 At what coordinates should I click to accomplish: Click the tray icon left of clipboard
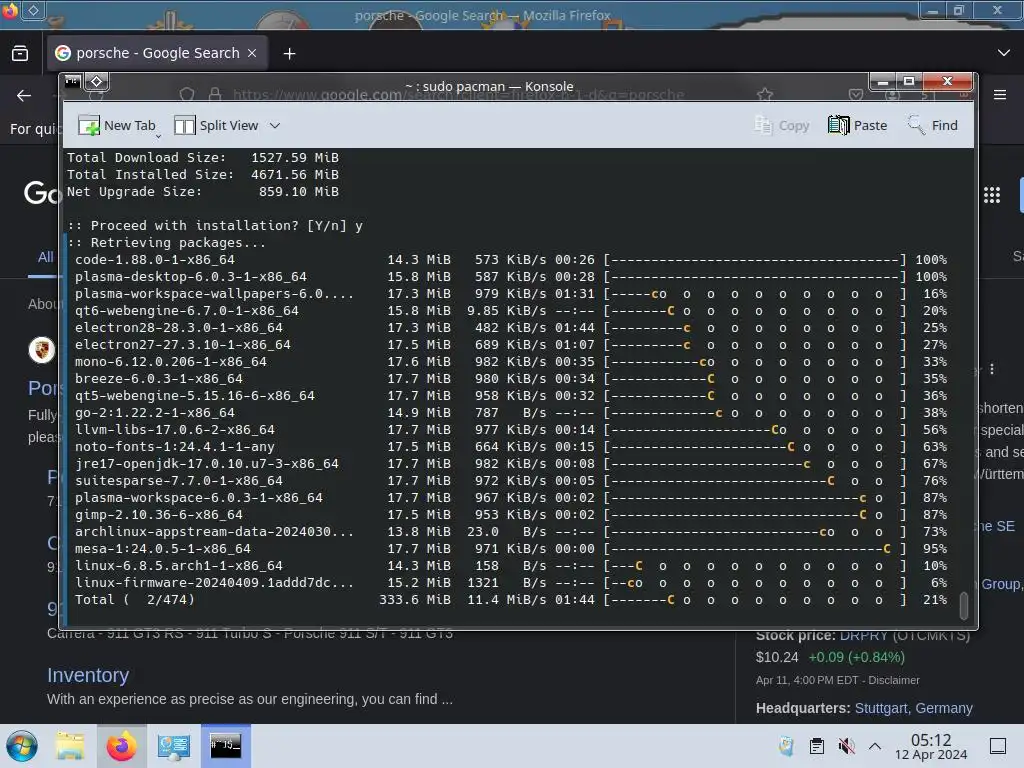coord(786,746)
